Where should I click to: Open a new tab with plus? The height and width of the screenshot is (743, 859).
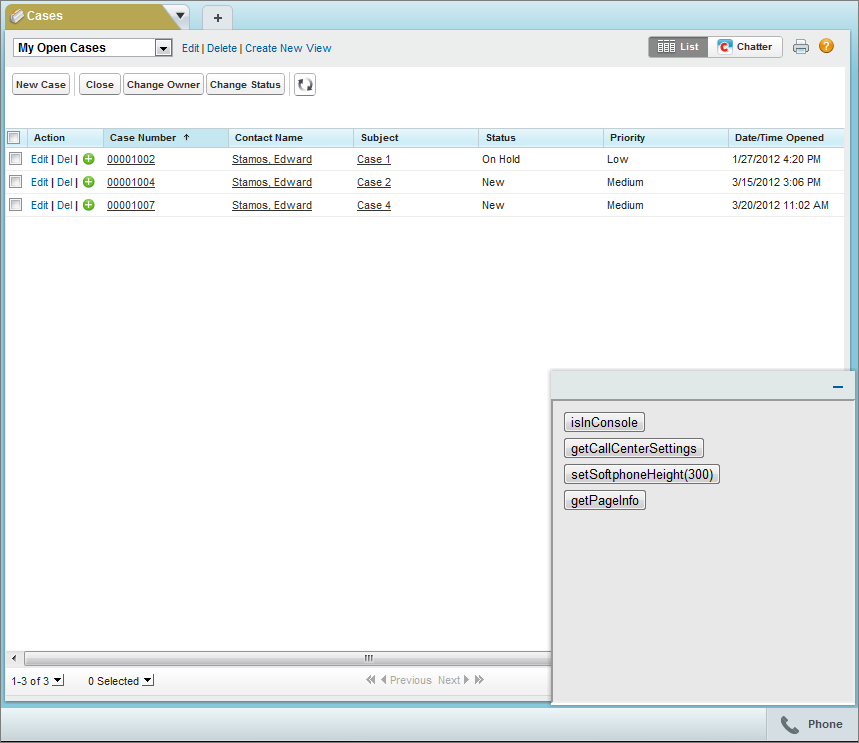tap(217, 18)
